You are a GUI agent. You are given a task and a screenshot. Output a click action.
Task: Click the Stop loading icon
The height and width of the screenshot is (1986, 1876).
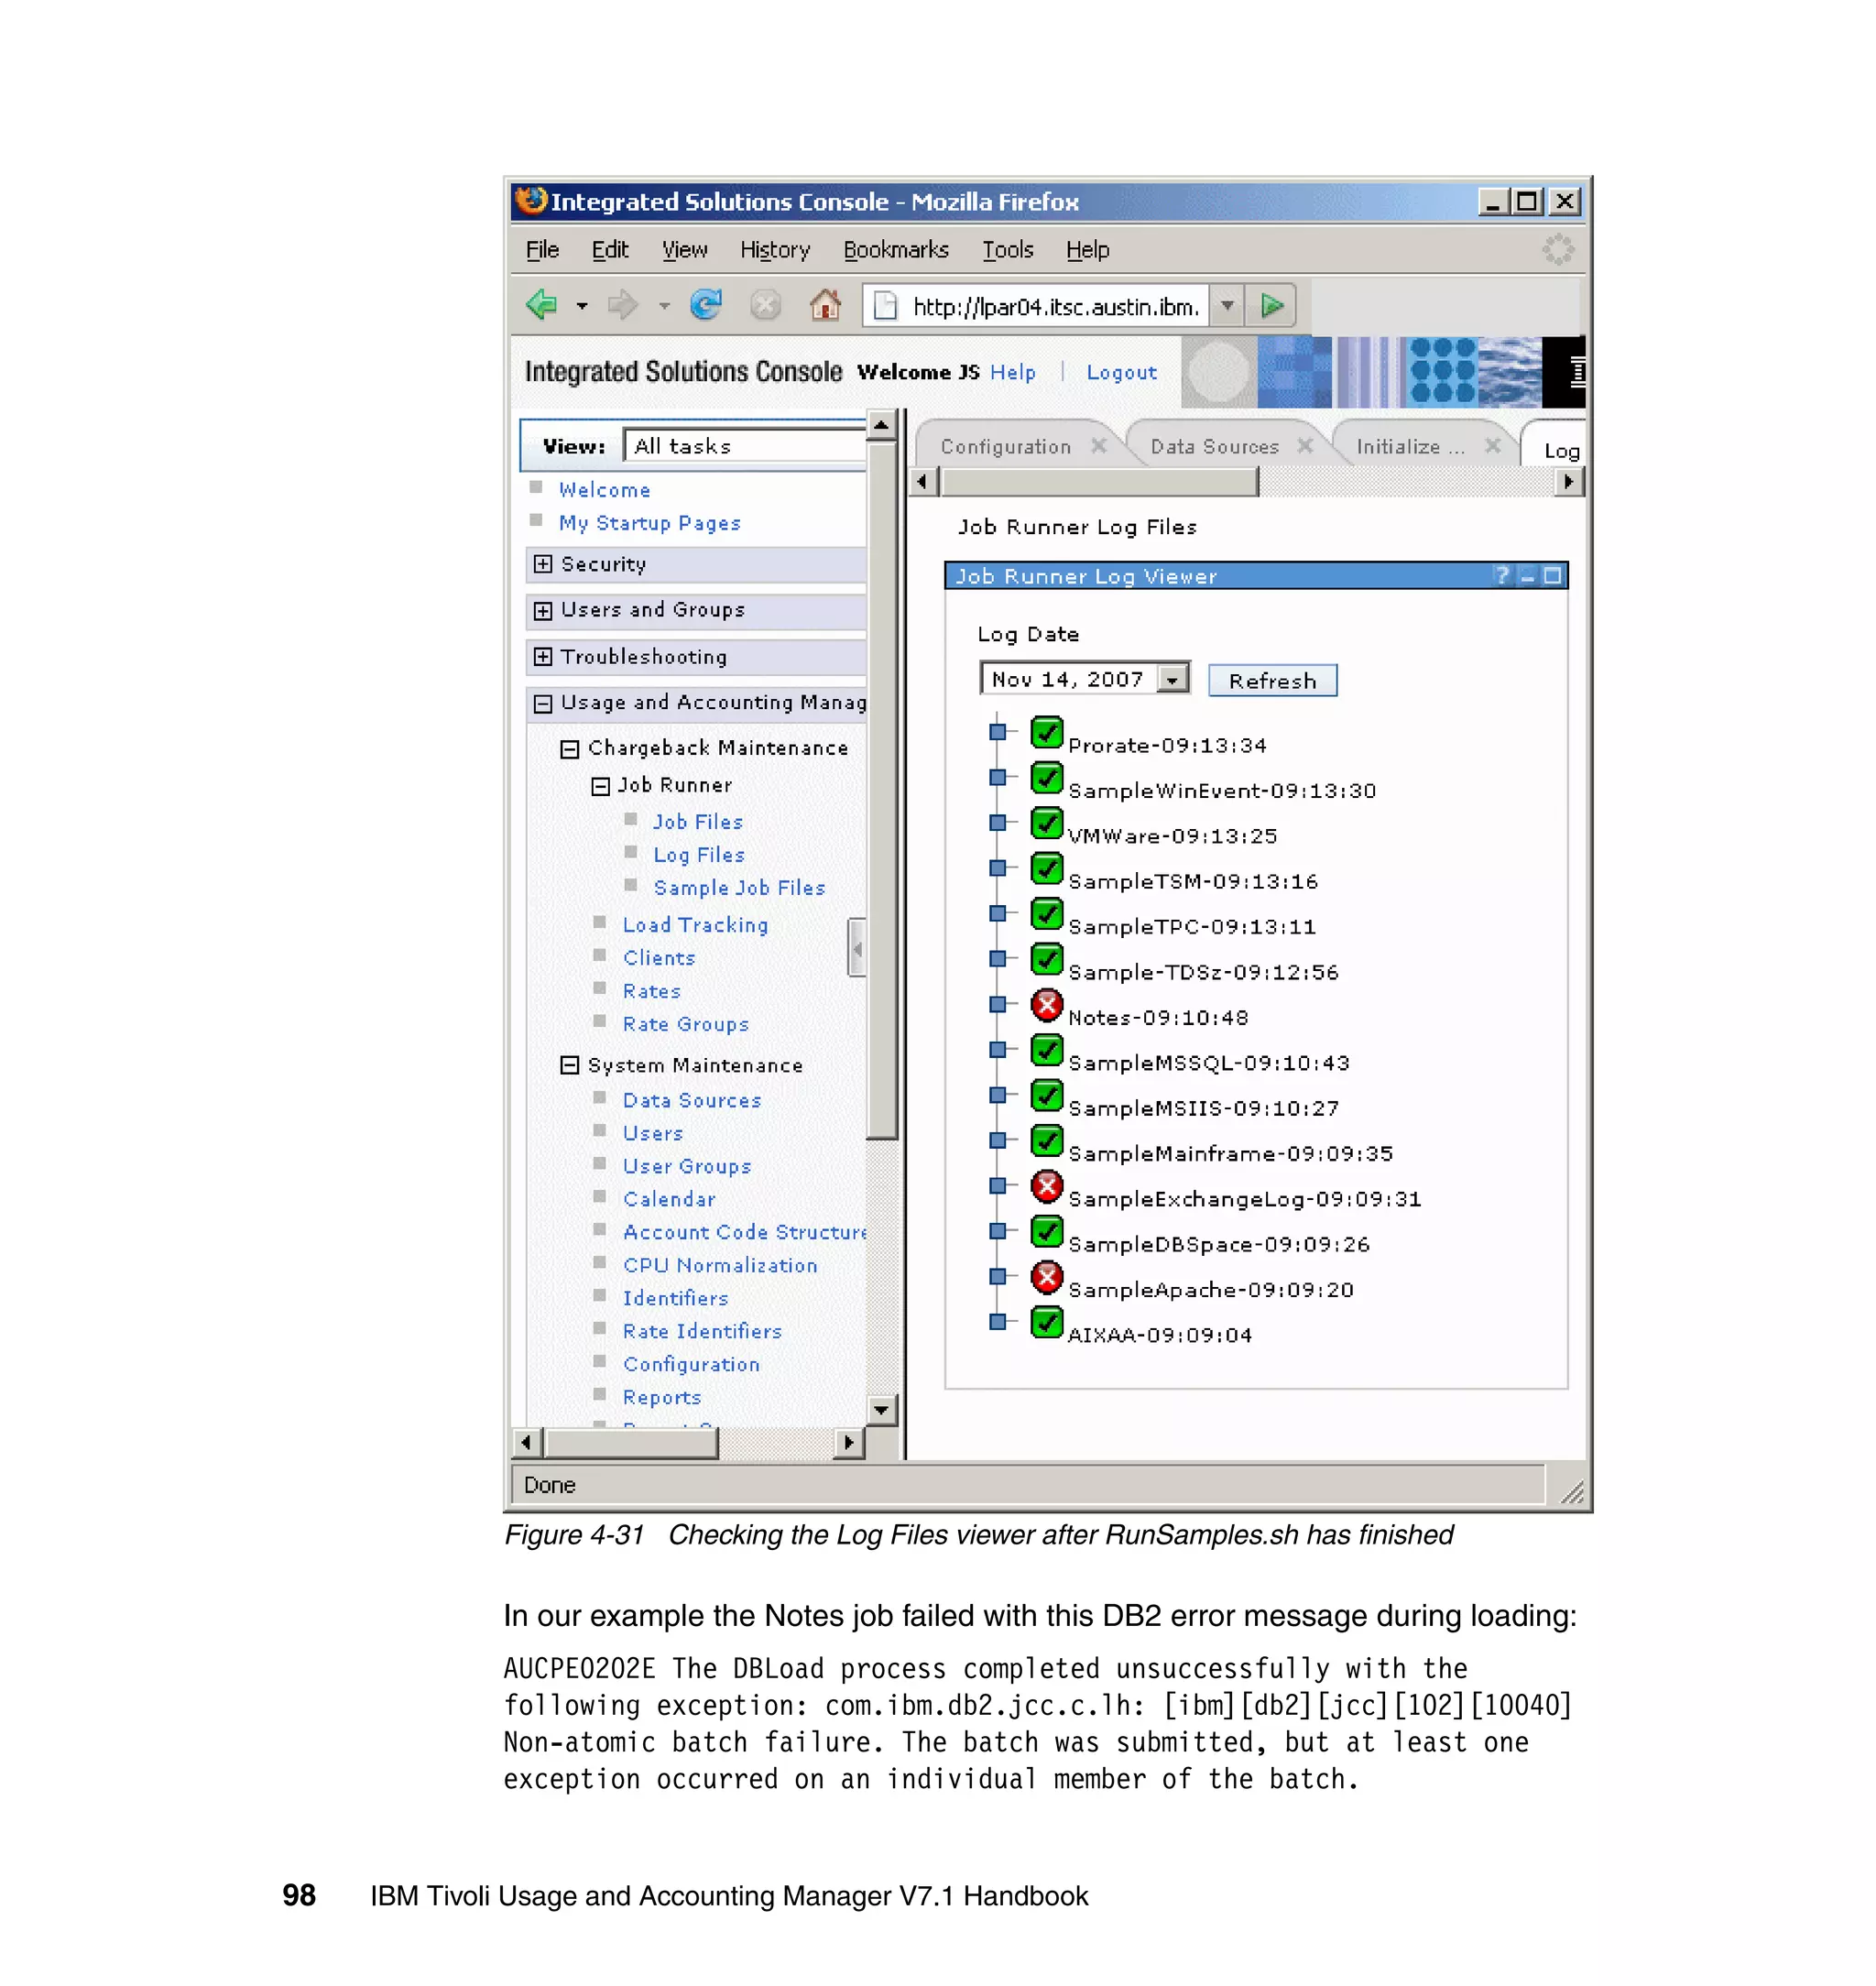[766, 304]
